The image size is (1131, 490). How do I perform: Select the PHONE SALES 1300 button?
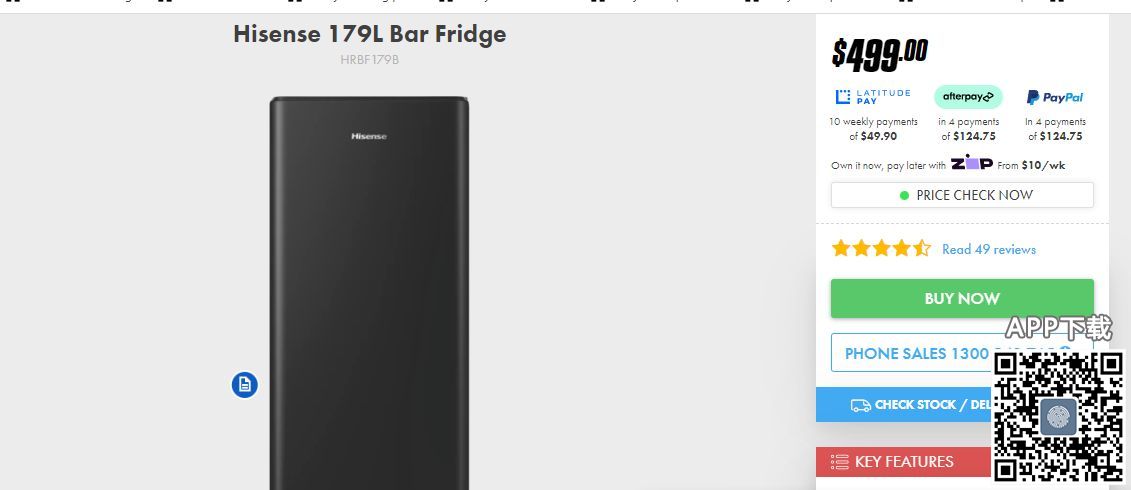pyautogui.click(x=912, y=353)
